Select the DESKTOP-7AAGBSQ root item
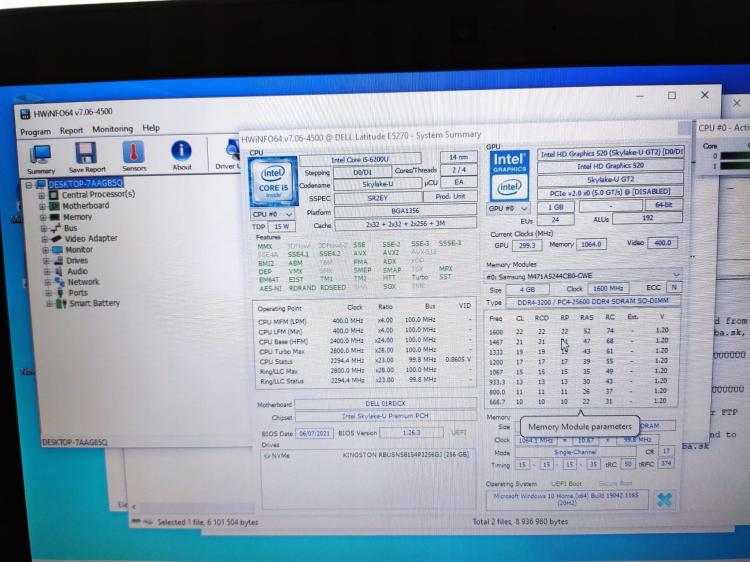Image resolution: width=750 pixels, height=562 pixels. pyautogui.click(x=86, y=184)
